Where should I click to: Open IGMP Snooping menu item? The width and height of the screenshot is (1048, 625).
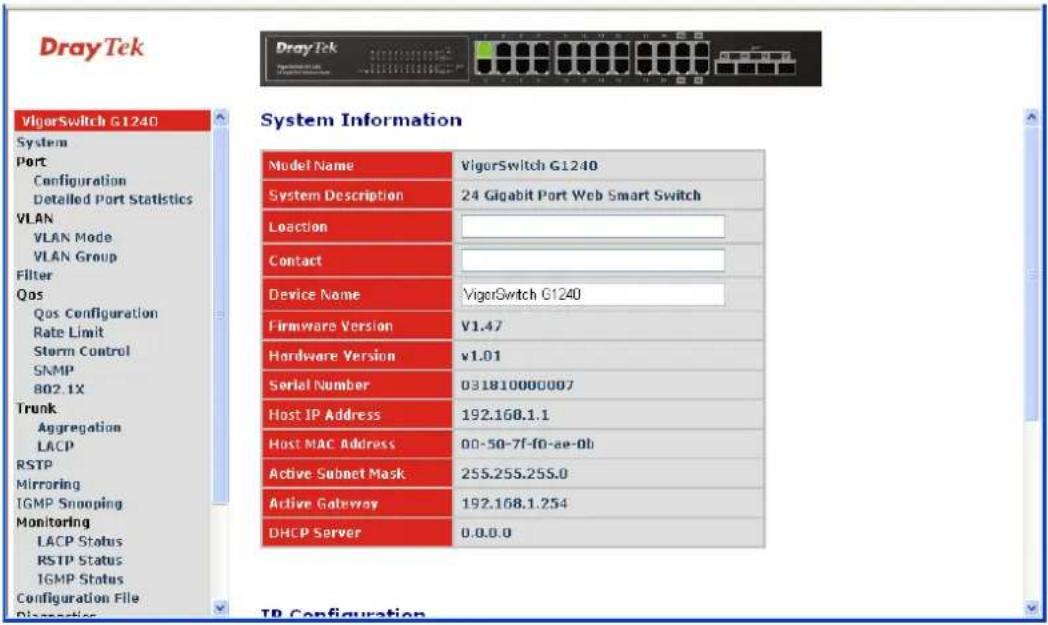point(70,503)
